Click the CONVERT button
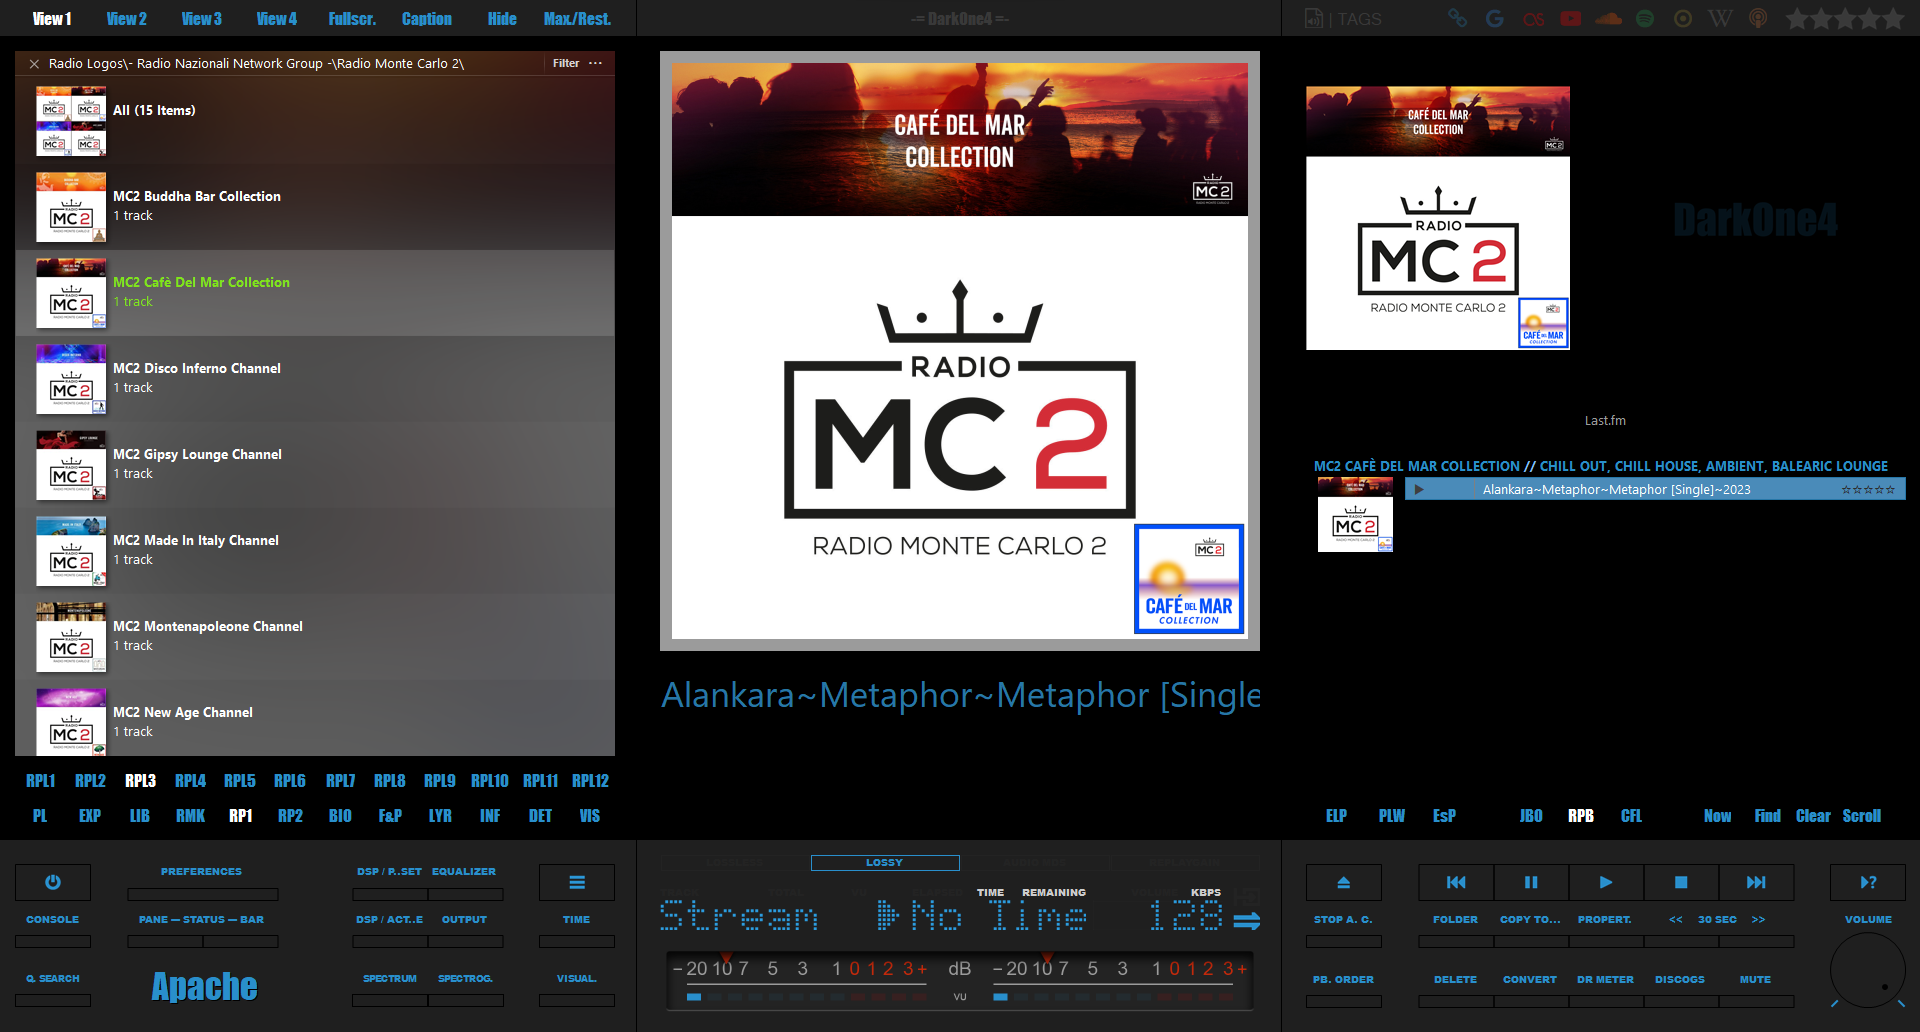The height and width of the screenshot is (1032, 1920). point(1530,979)
